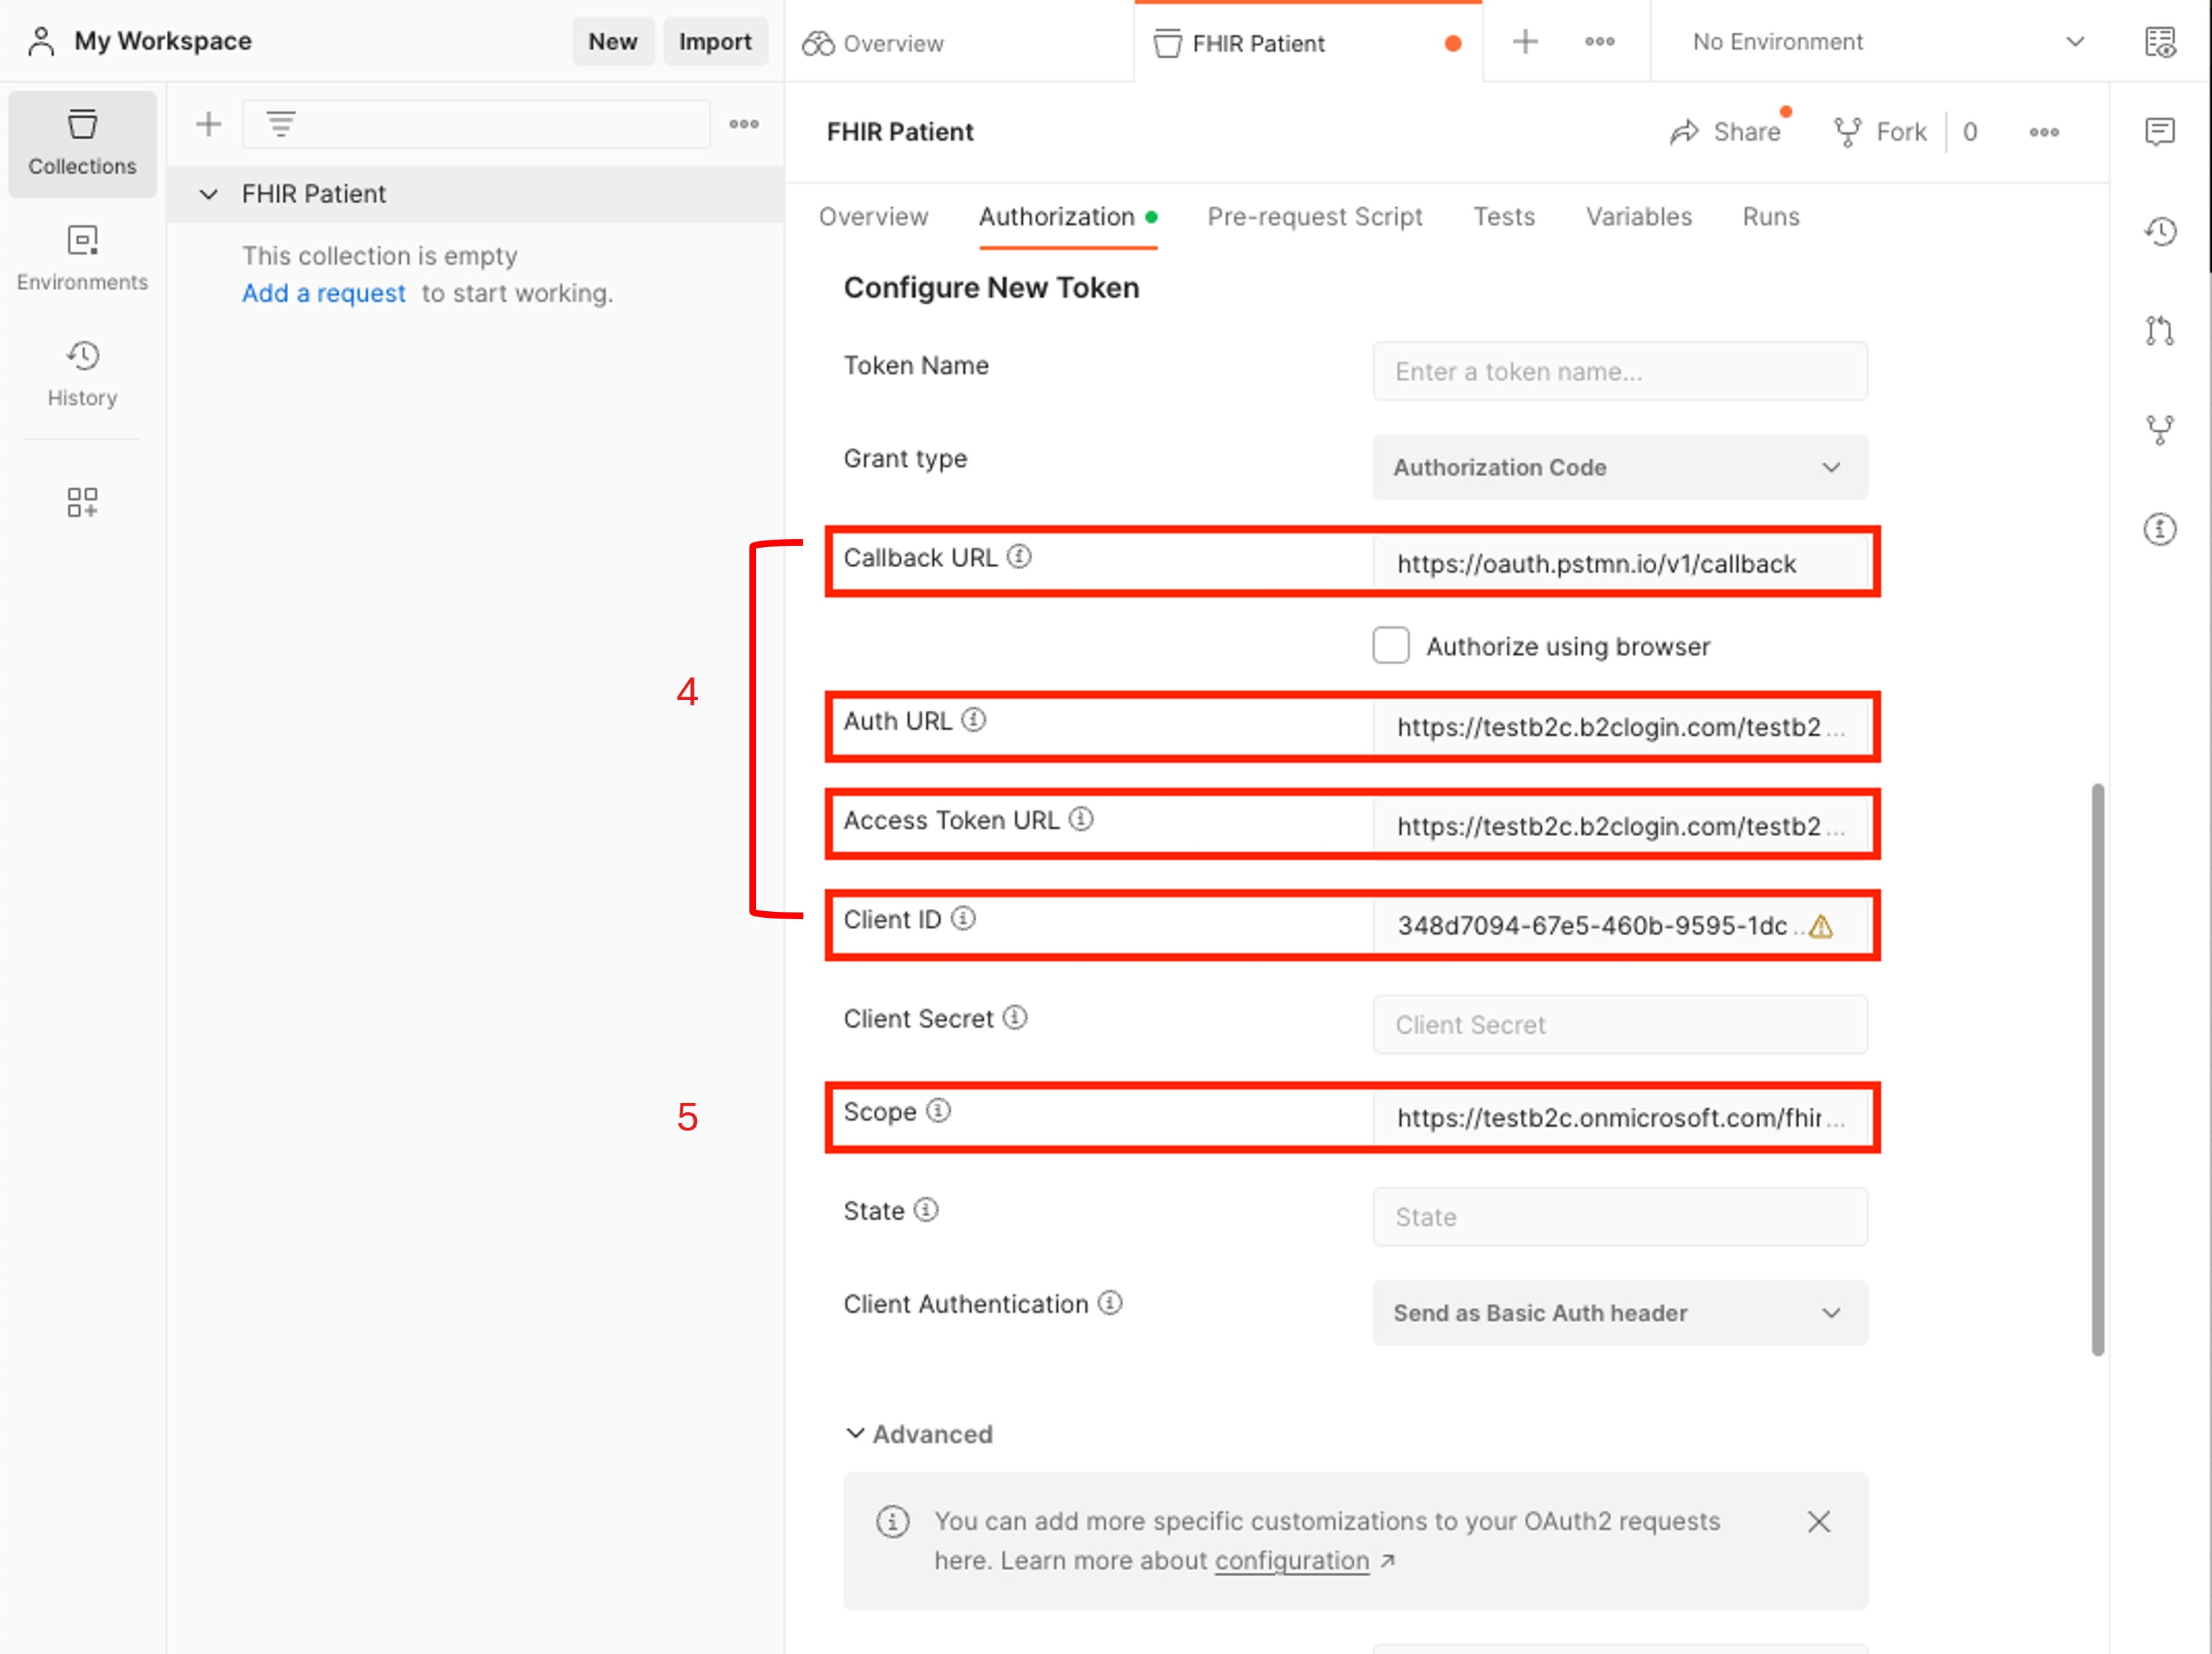Open the forks icon in right sidebar
Viewport: 2212px width, 1654px height.
pos(2160,430)
